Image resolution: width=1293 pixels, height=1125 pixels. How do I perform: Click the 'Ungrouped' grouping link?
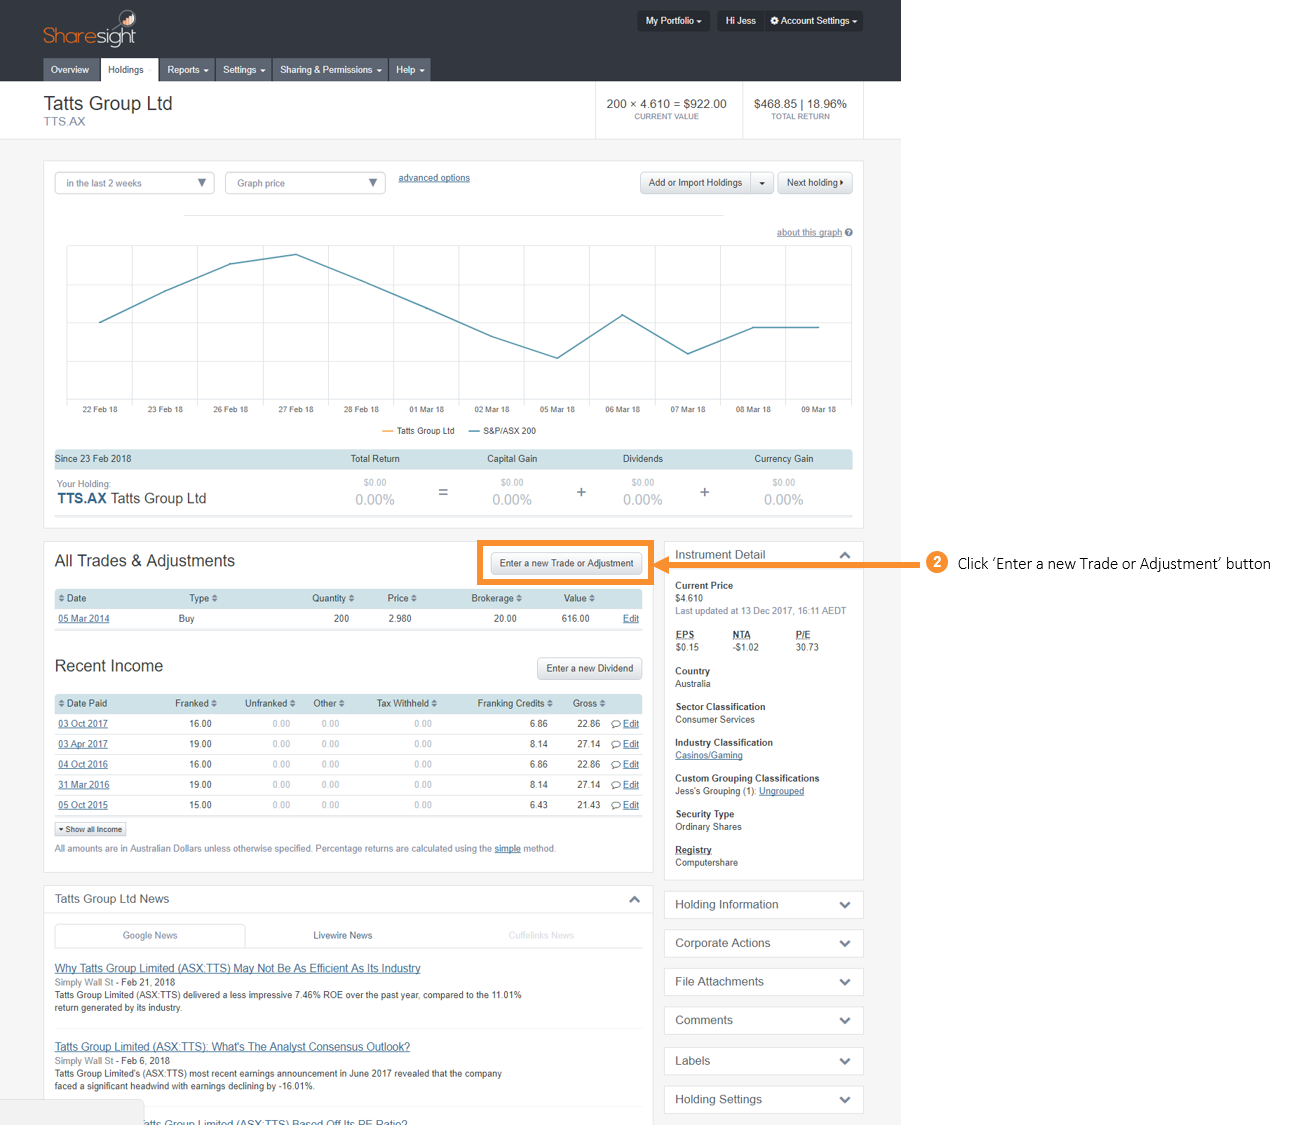pos(782,791)
